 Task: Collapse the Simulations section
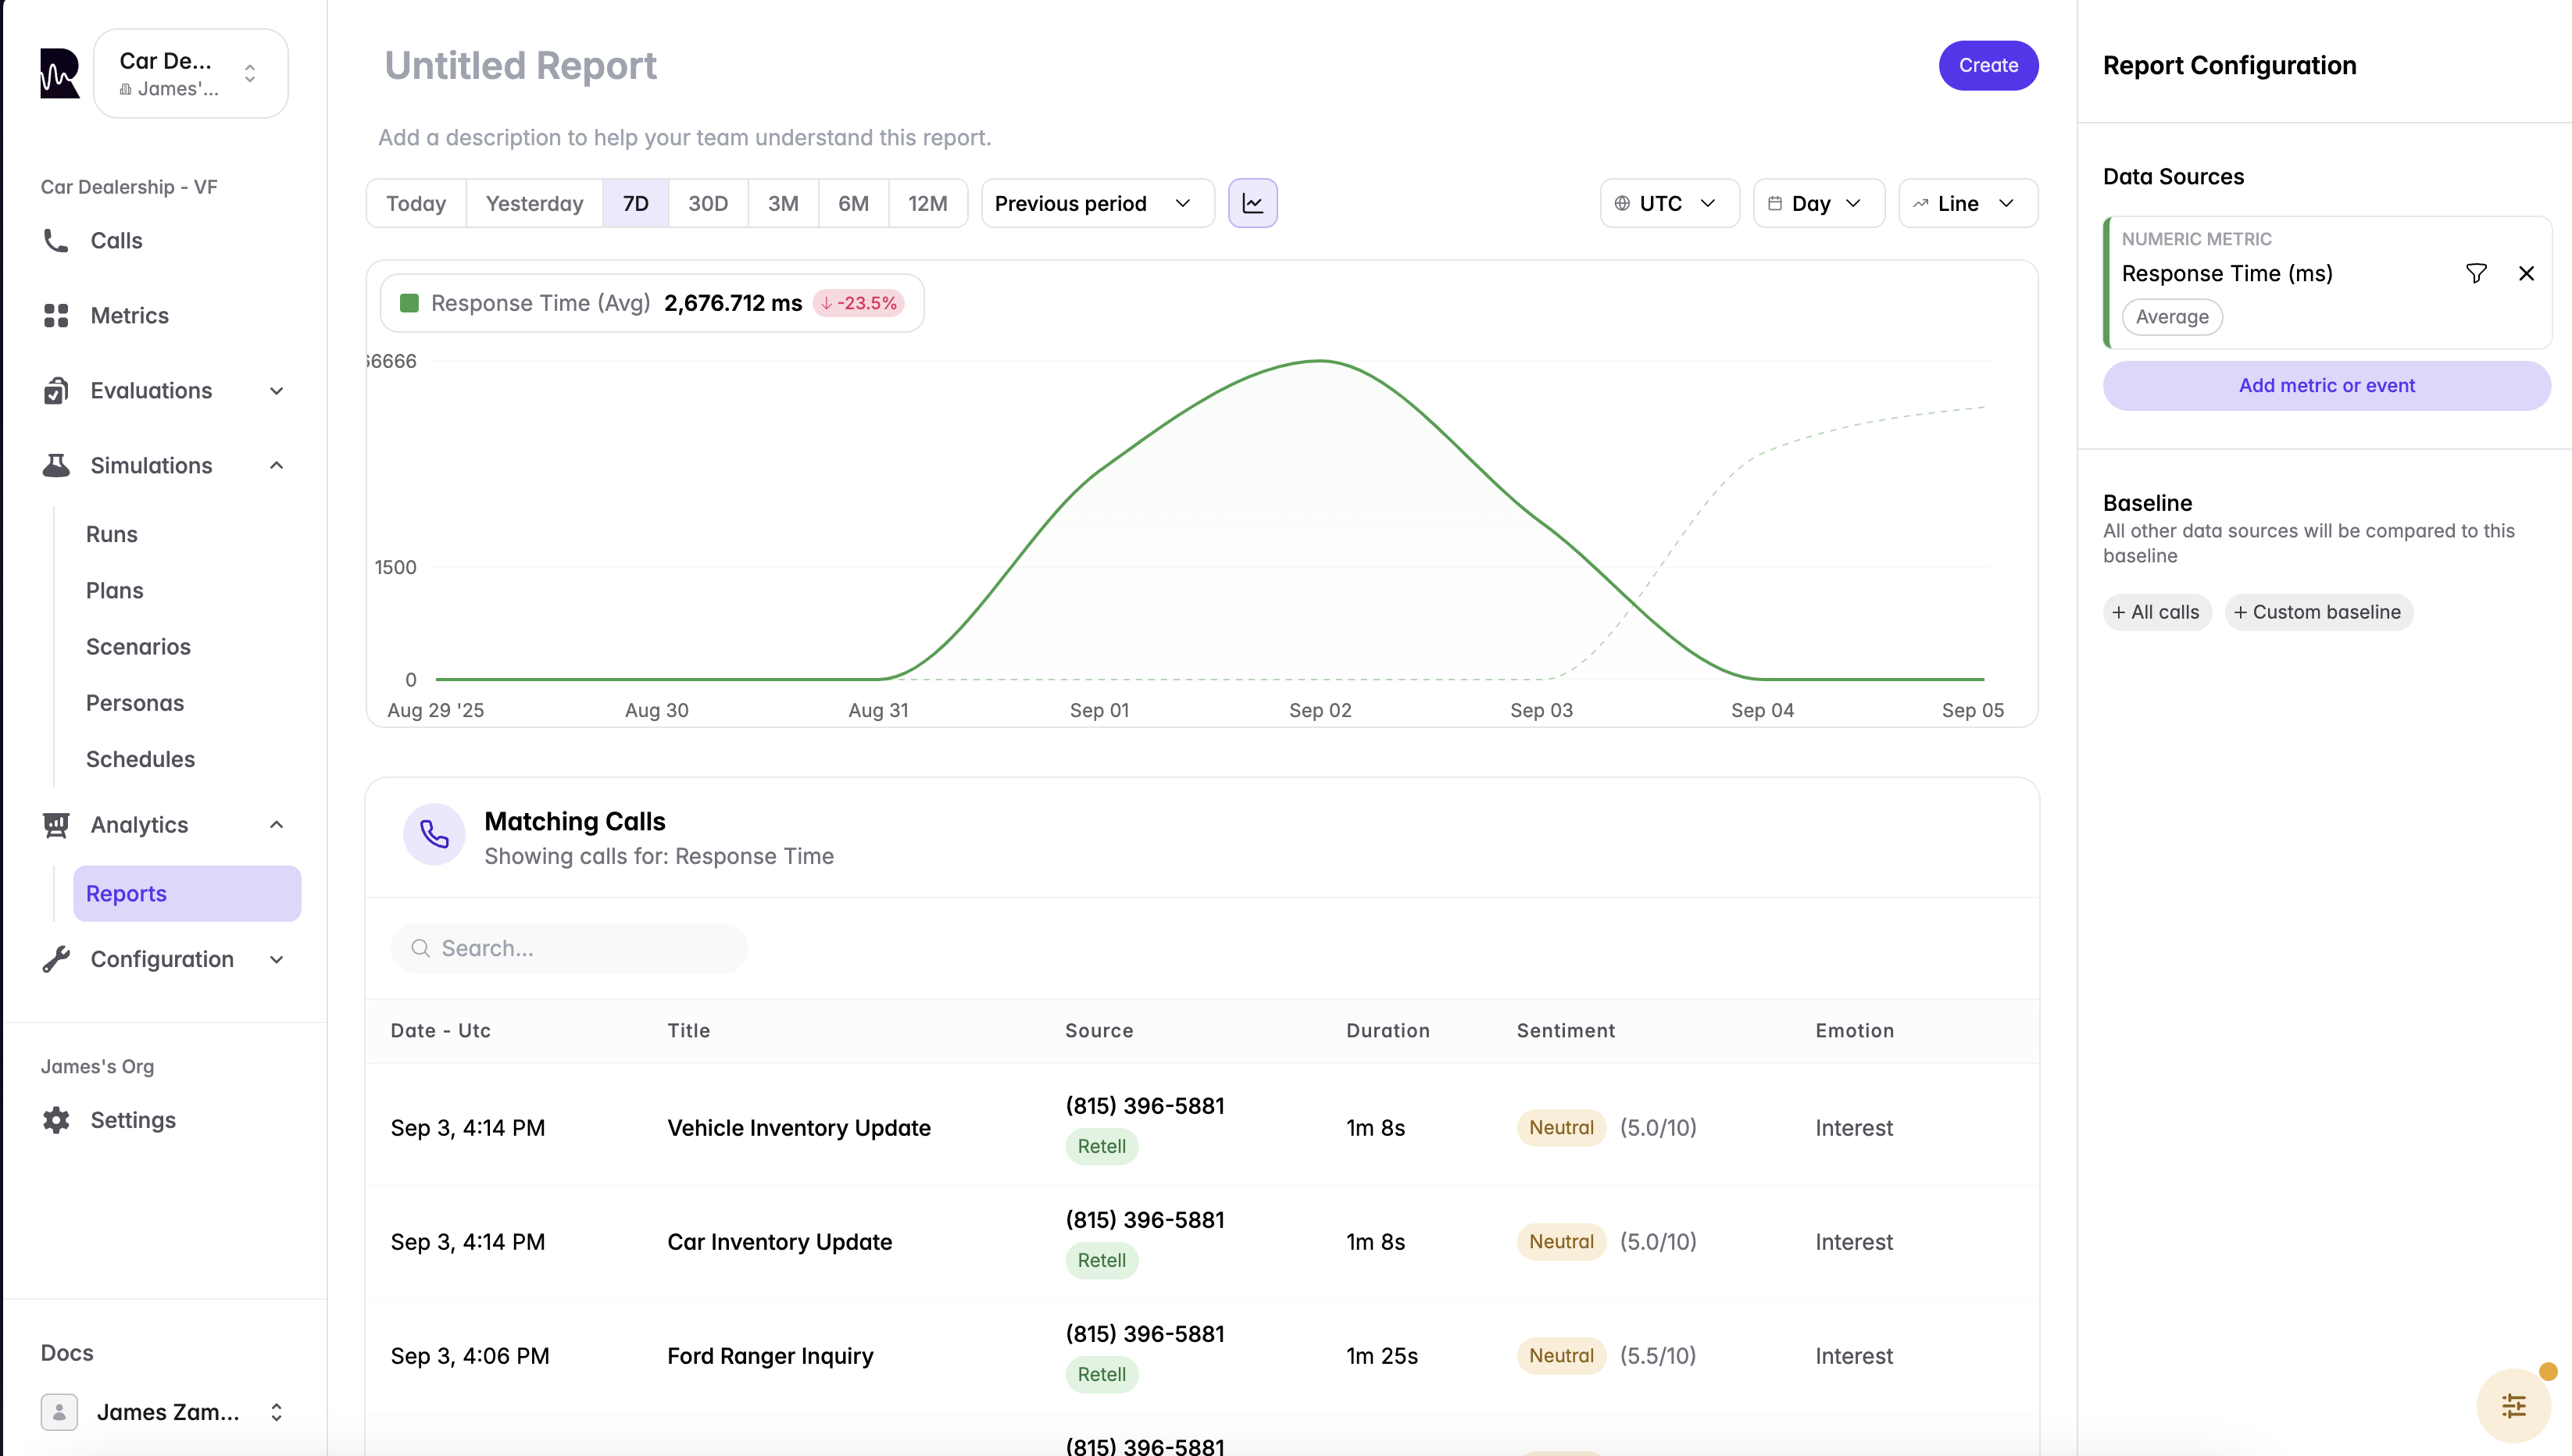[x=277, y=465]
